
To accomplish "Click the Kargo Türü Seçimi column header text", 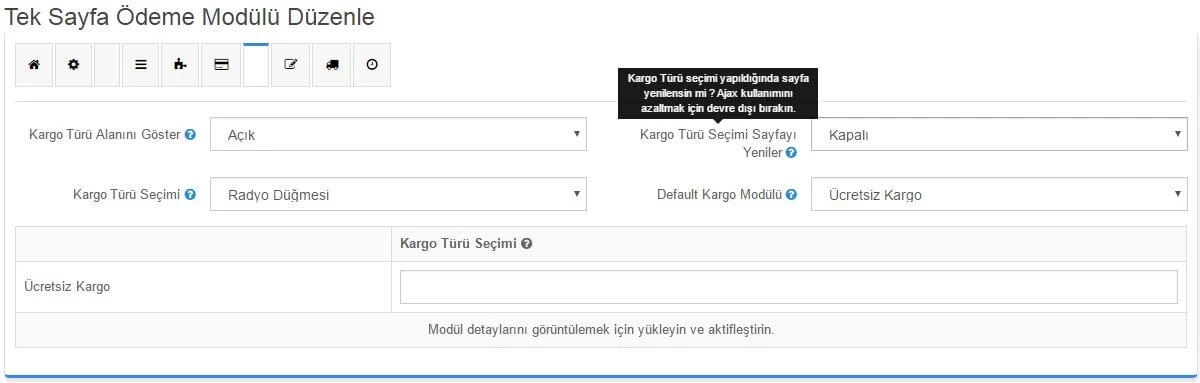I will click(x=458, y=243).
